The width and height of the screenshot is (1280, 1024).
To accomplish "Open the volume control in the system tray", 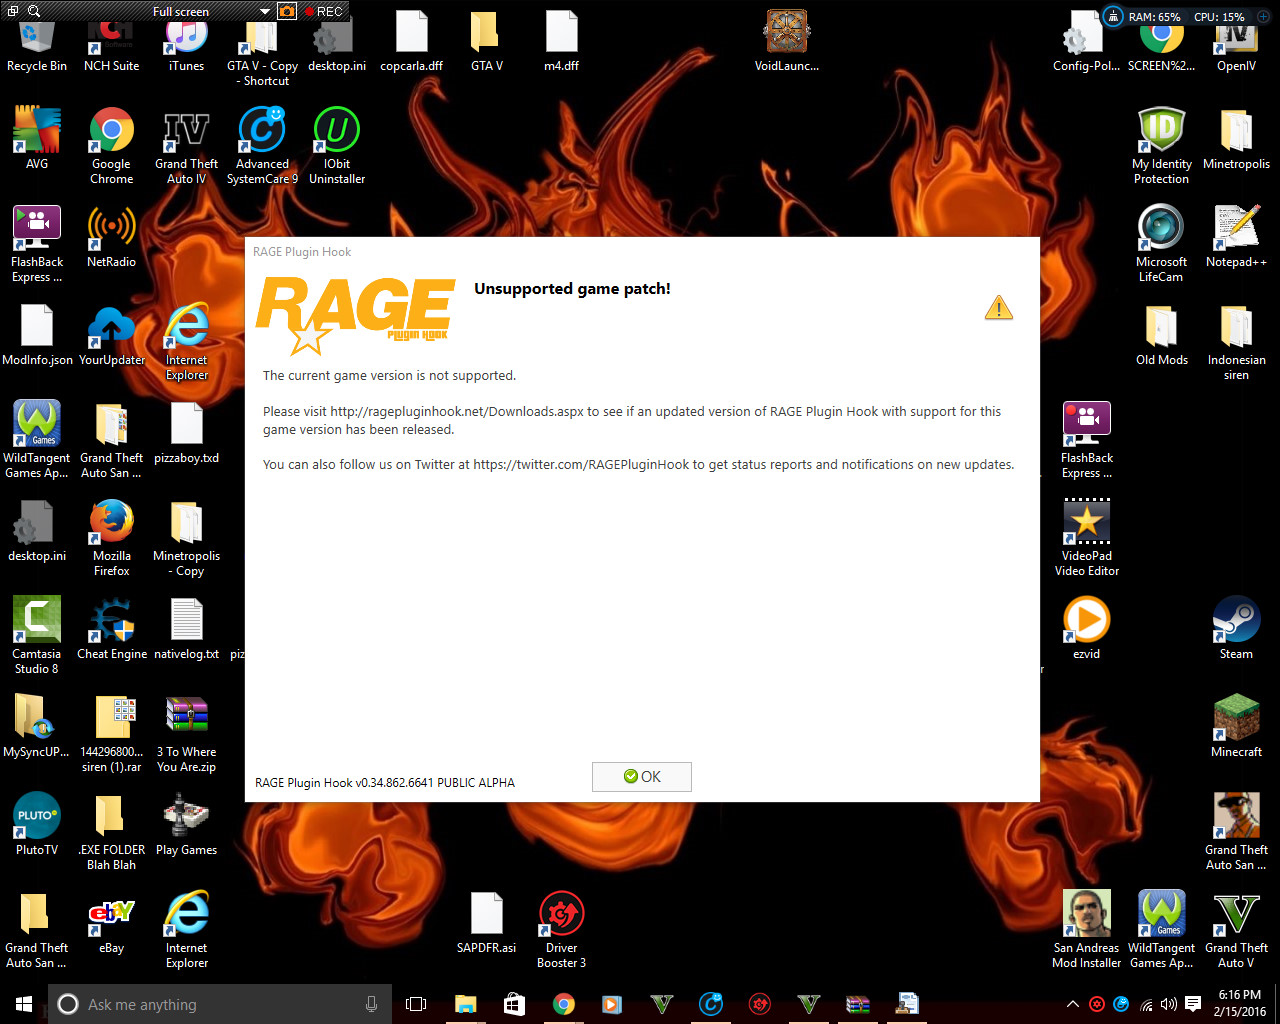I will pos(1169,1004).
